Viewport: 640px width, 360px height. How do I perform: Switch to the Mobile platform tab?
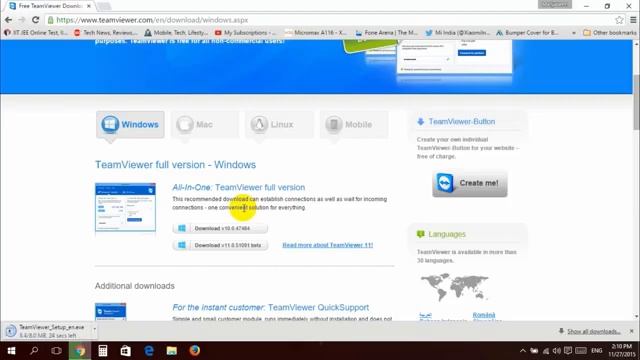pyautogui.click(x=354, y=124)
